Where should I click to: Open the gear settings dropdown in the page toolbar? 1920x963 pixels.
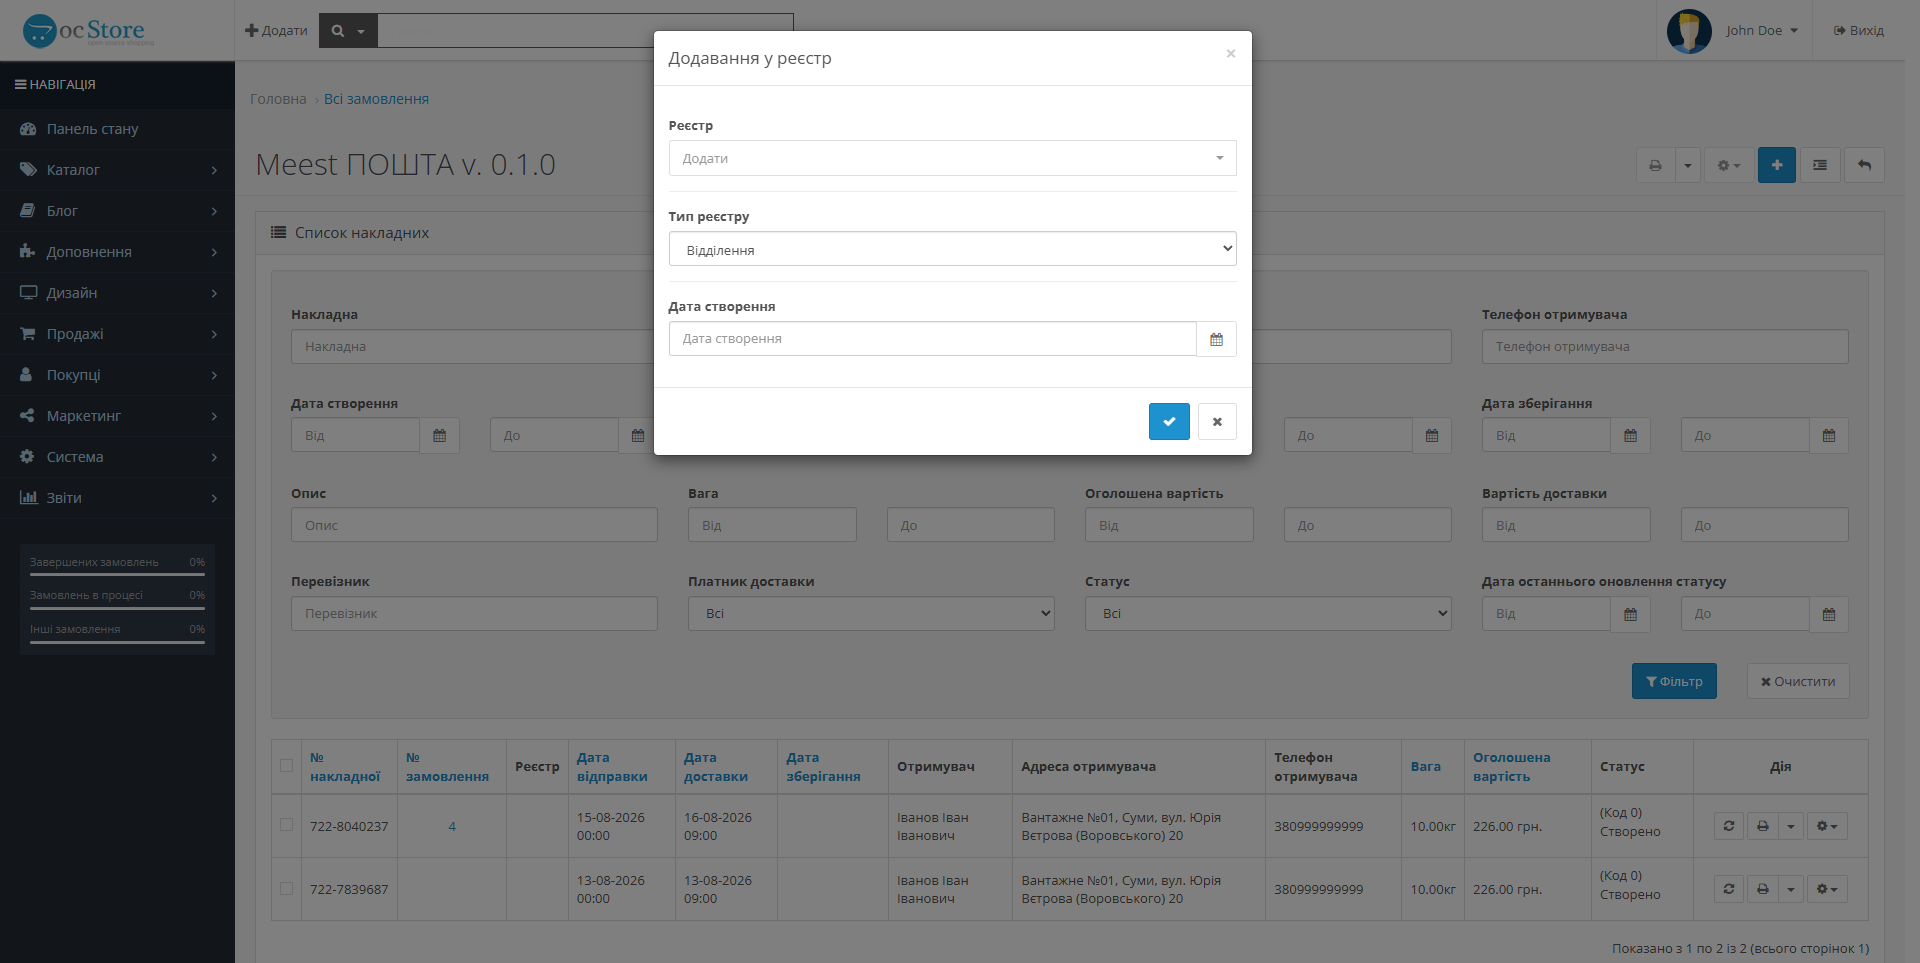pos(1728,165)
